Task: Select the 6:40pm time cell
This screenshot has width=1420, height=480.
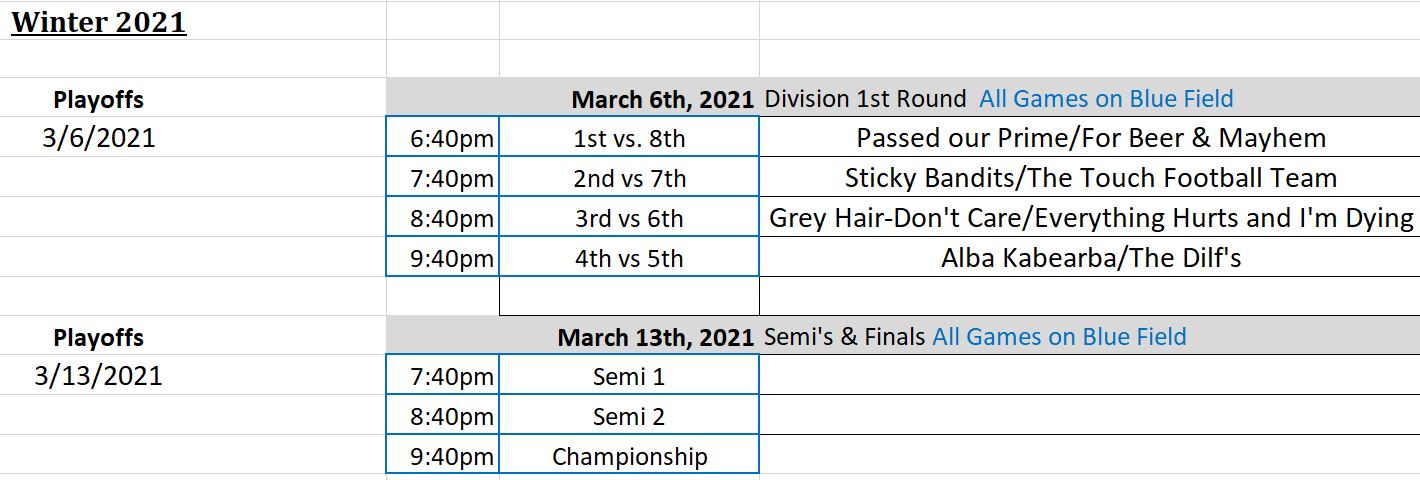Action: coord(452,139)
